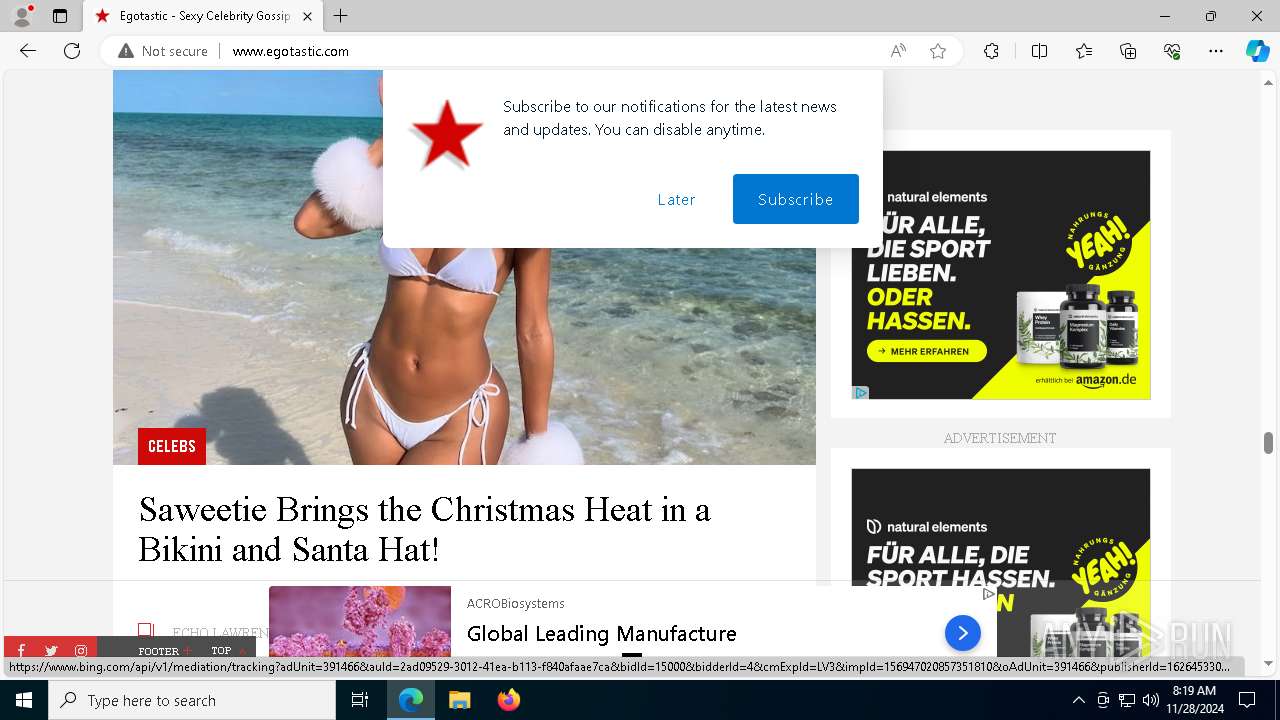
Task: Open volume control in system tray
Action: [1151, 700]
